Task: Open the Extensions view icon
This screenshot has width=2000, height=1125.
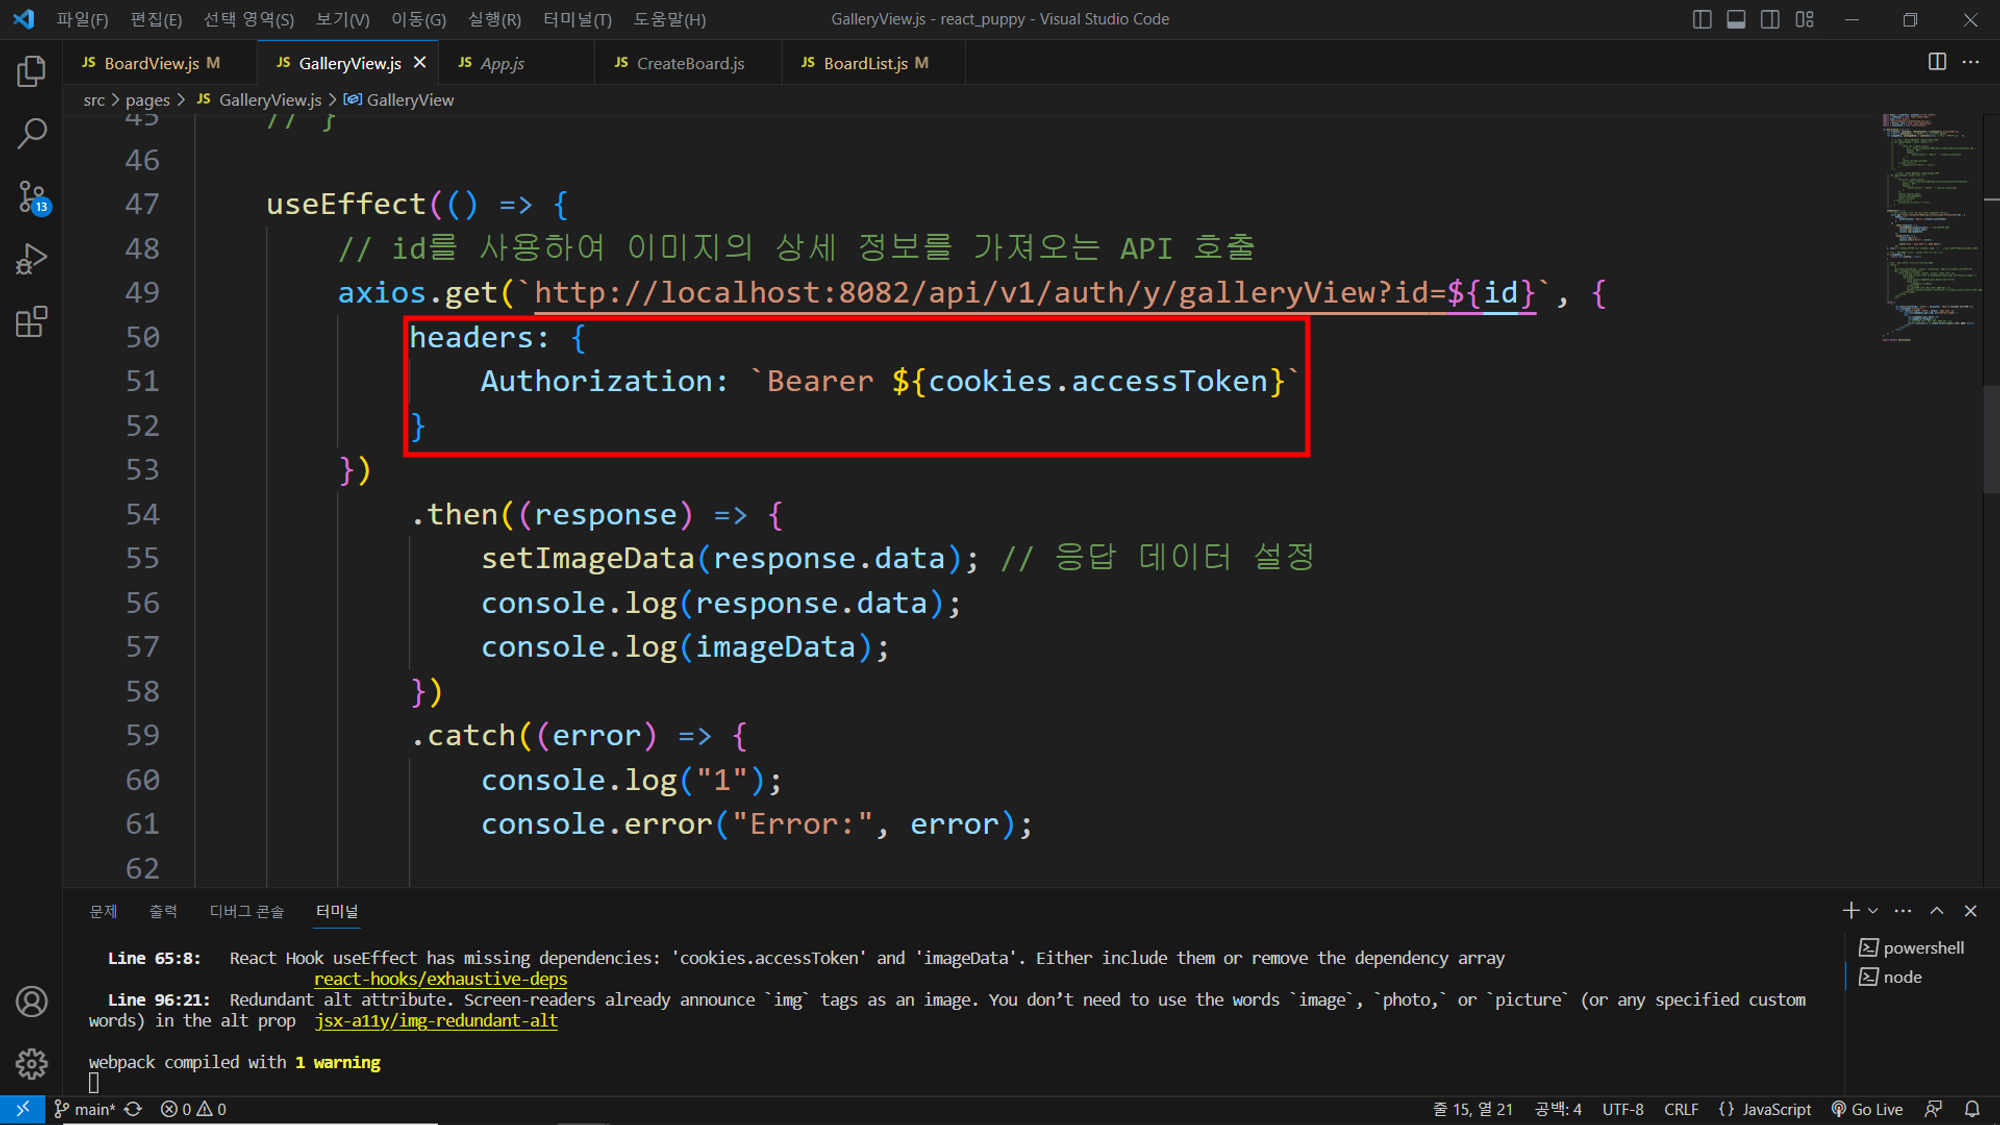Action: pyautogui.click(x=31, y=322)
